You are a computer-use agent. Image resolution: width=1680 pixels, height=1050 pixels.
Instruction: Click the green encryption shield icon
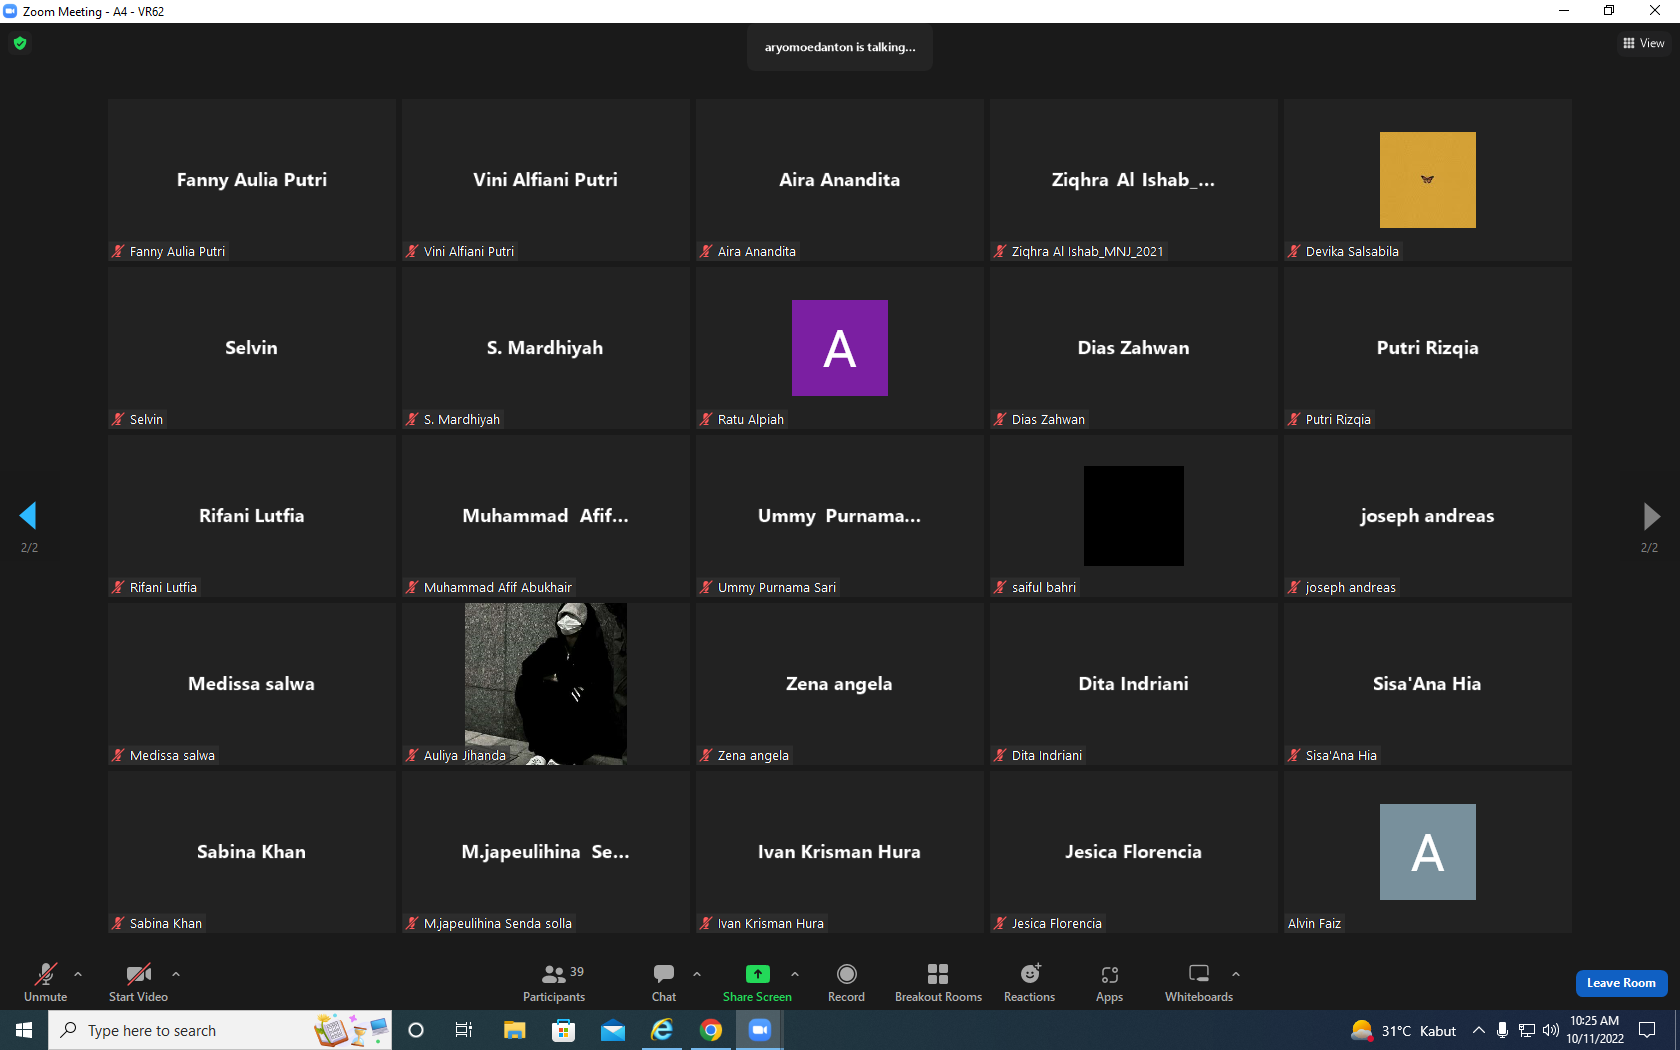(20, 43)
